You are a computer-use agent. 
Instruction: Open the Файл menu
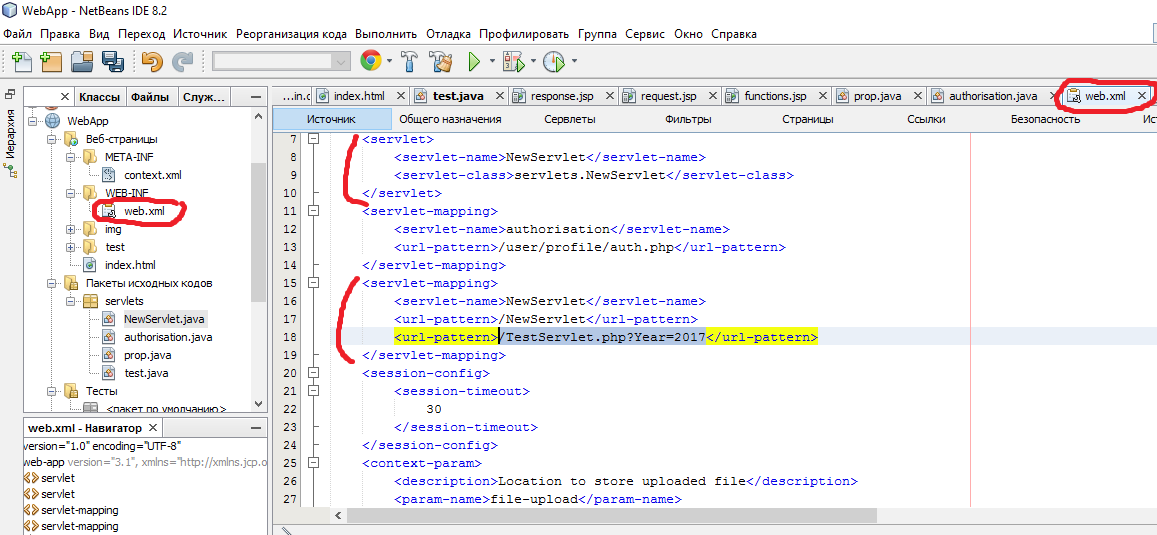(x=18, y=34)
